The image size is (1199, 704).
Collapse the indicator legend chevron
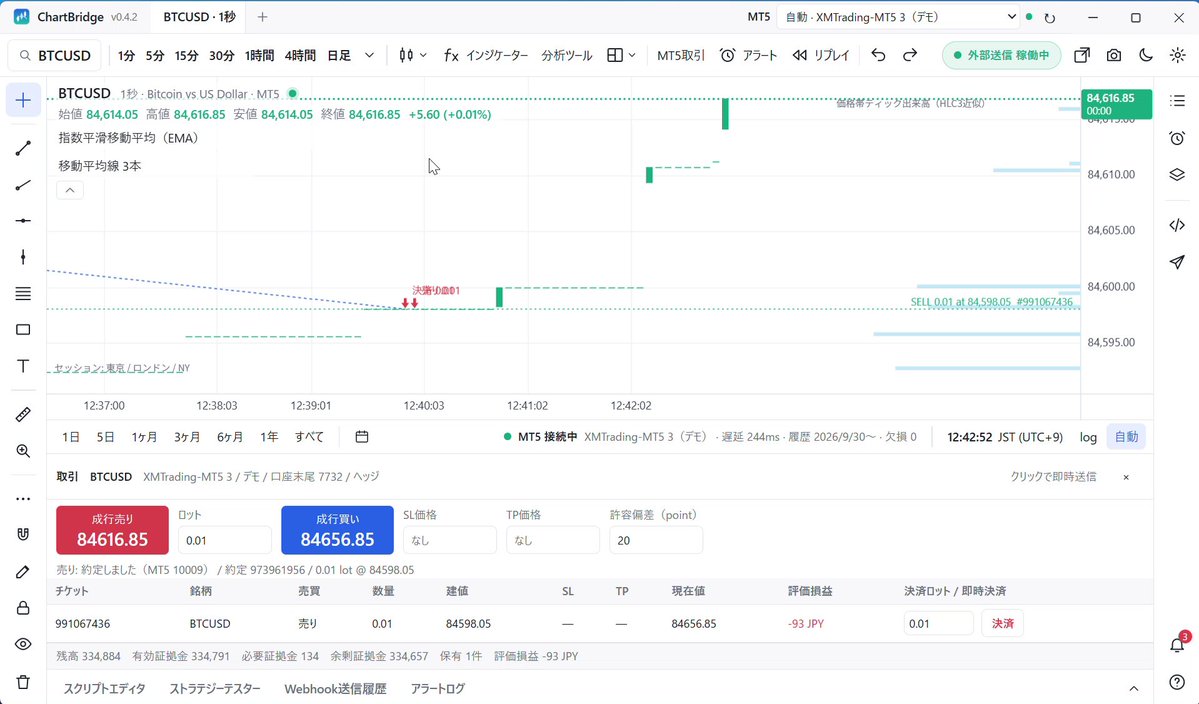(70, 190)
